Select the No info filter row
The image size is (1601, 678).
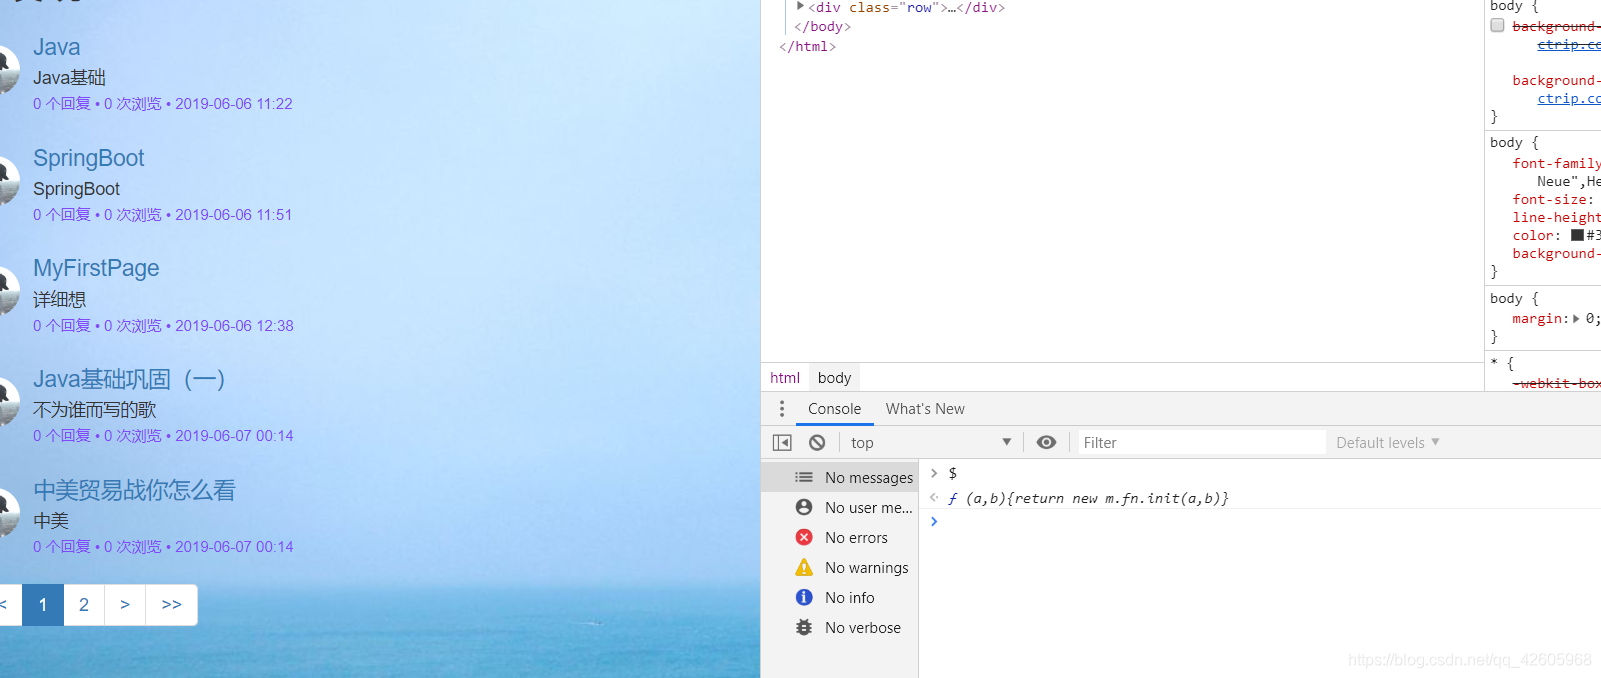point(840,598)
